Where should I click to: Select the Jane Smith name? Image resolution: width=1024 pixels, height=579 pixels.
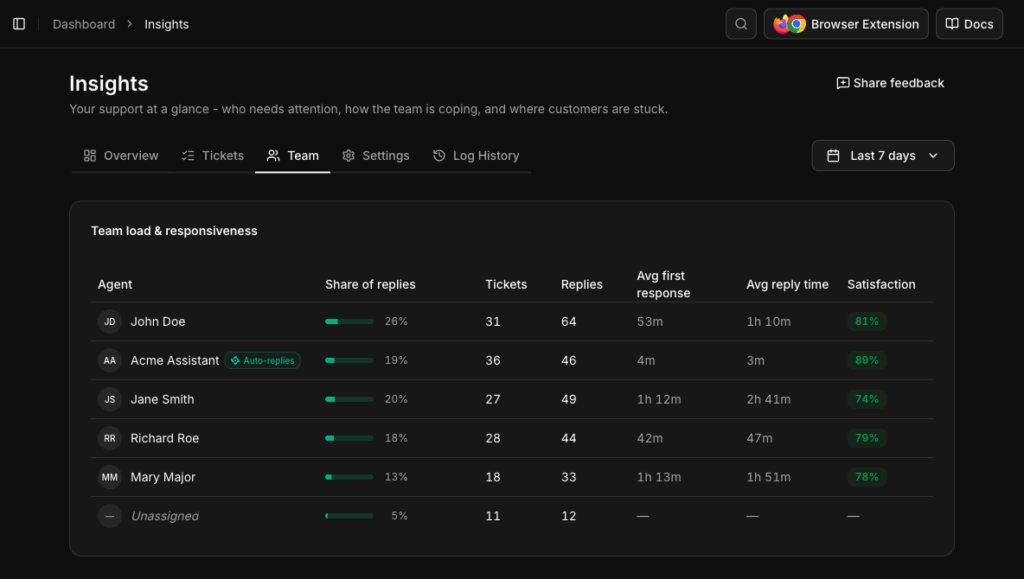tap(162, 399)
